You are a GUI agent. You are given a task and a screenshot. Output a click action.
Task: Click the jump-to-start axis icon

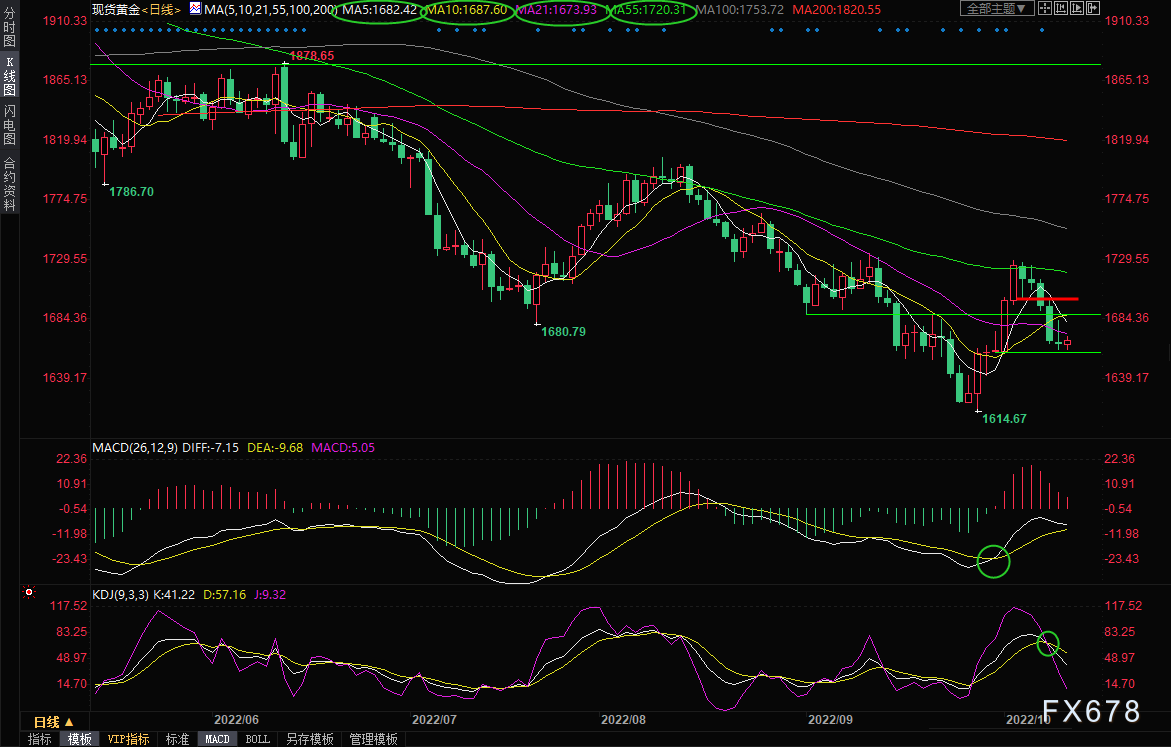[x=1060, y=8]
